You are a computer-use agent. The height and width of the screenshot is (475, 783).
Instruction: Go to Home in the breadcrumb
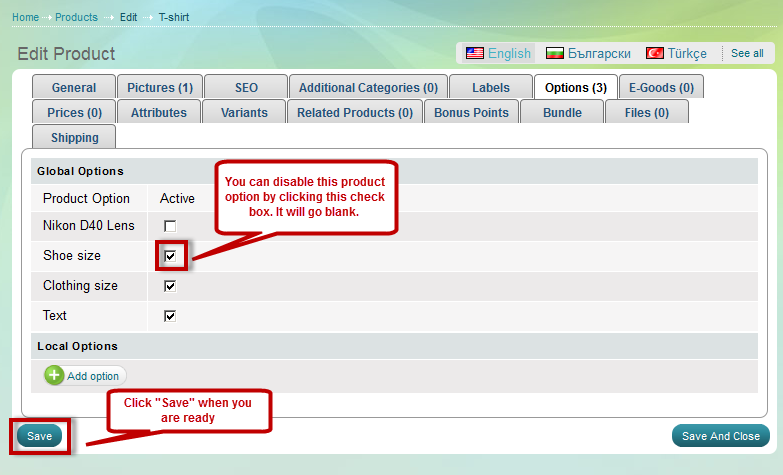click(x=25, y=18)
